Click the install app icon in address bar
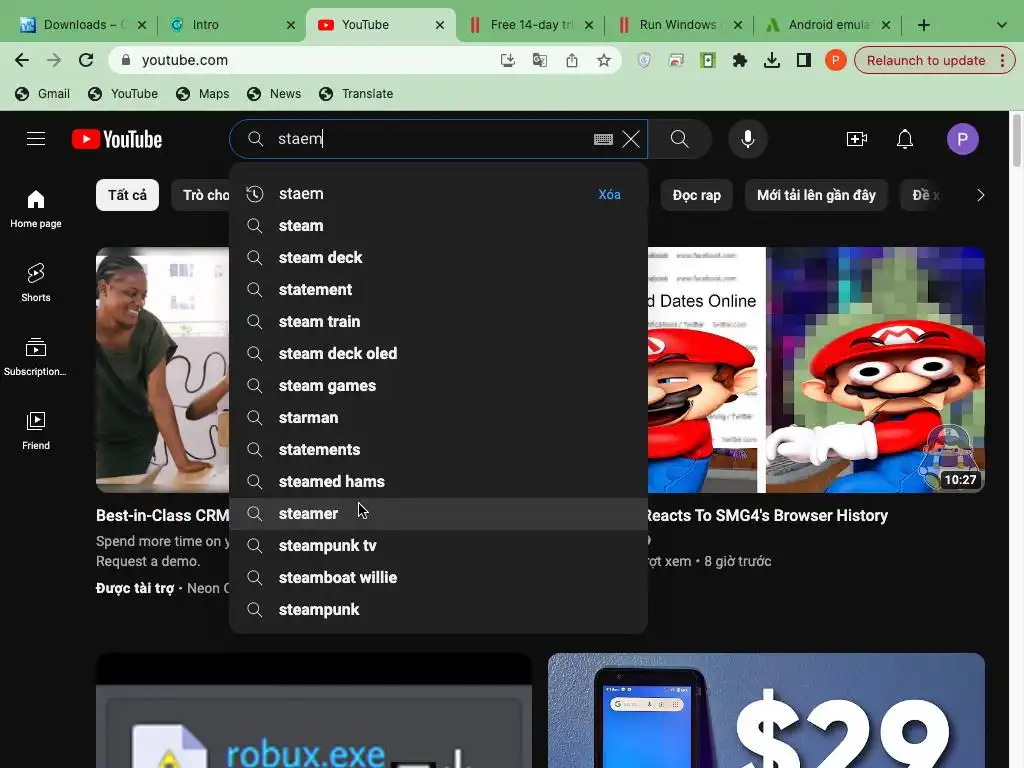 point(507,60)
